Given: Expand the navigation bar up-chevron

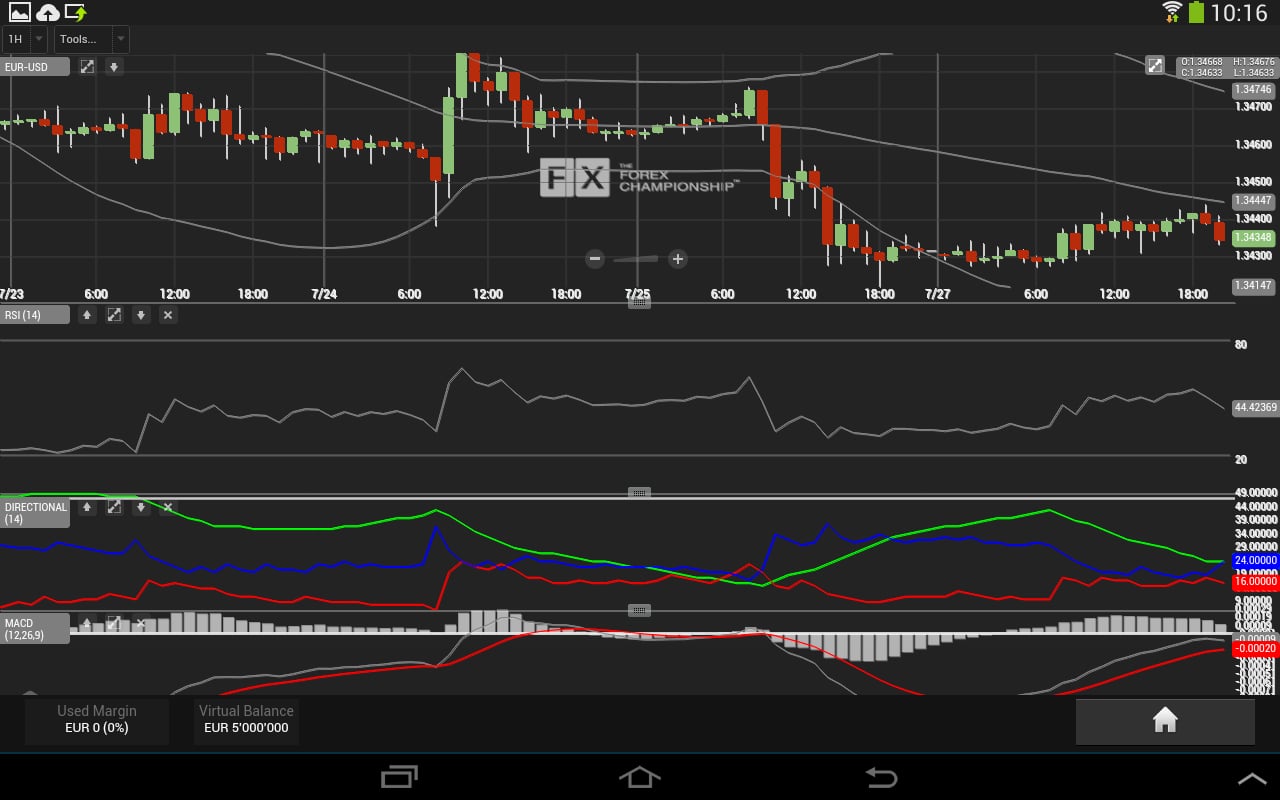Looking at the screenshot, I should point(1252,778).
